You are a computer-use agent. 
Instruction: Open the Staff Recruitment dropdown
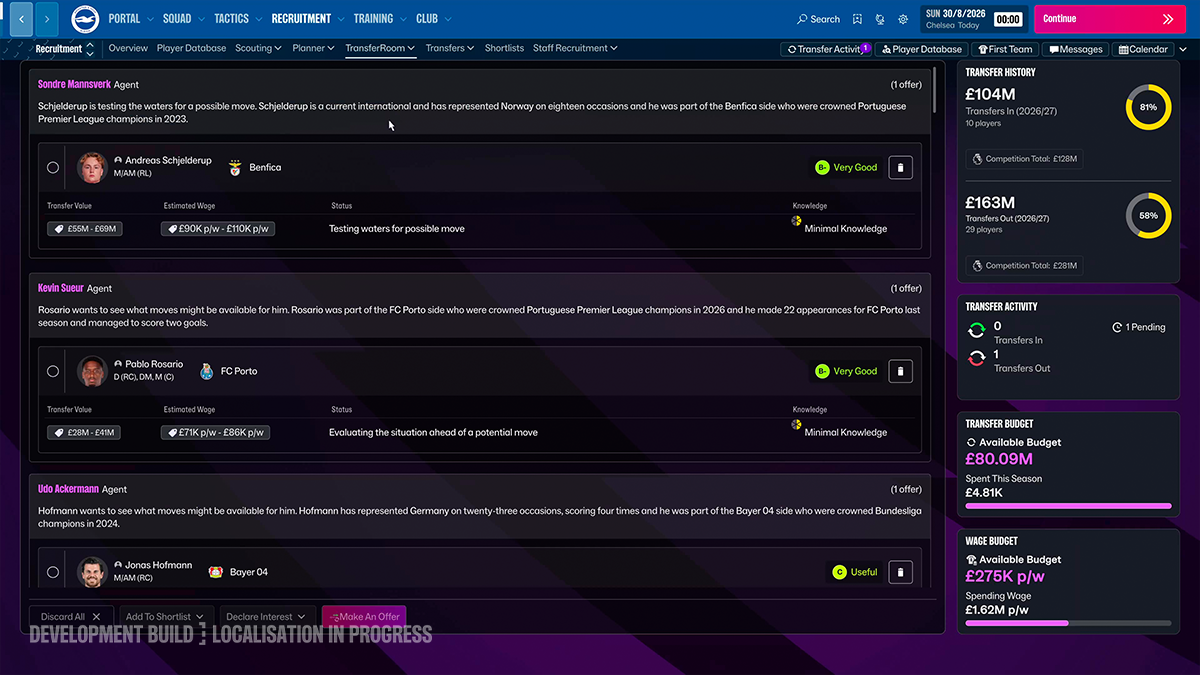coord(575,48)
